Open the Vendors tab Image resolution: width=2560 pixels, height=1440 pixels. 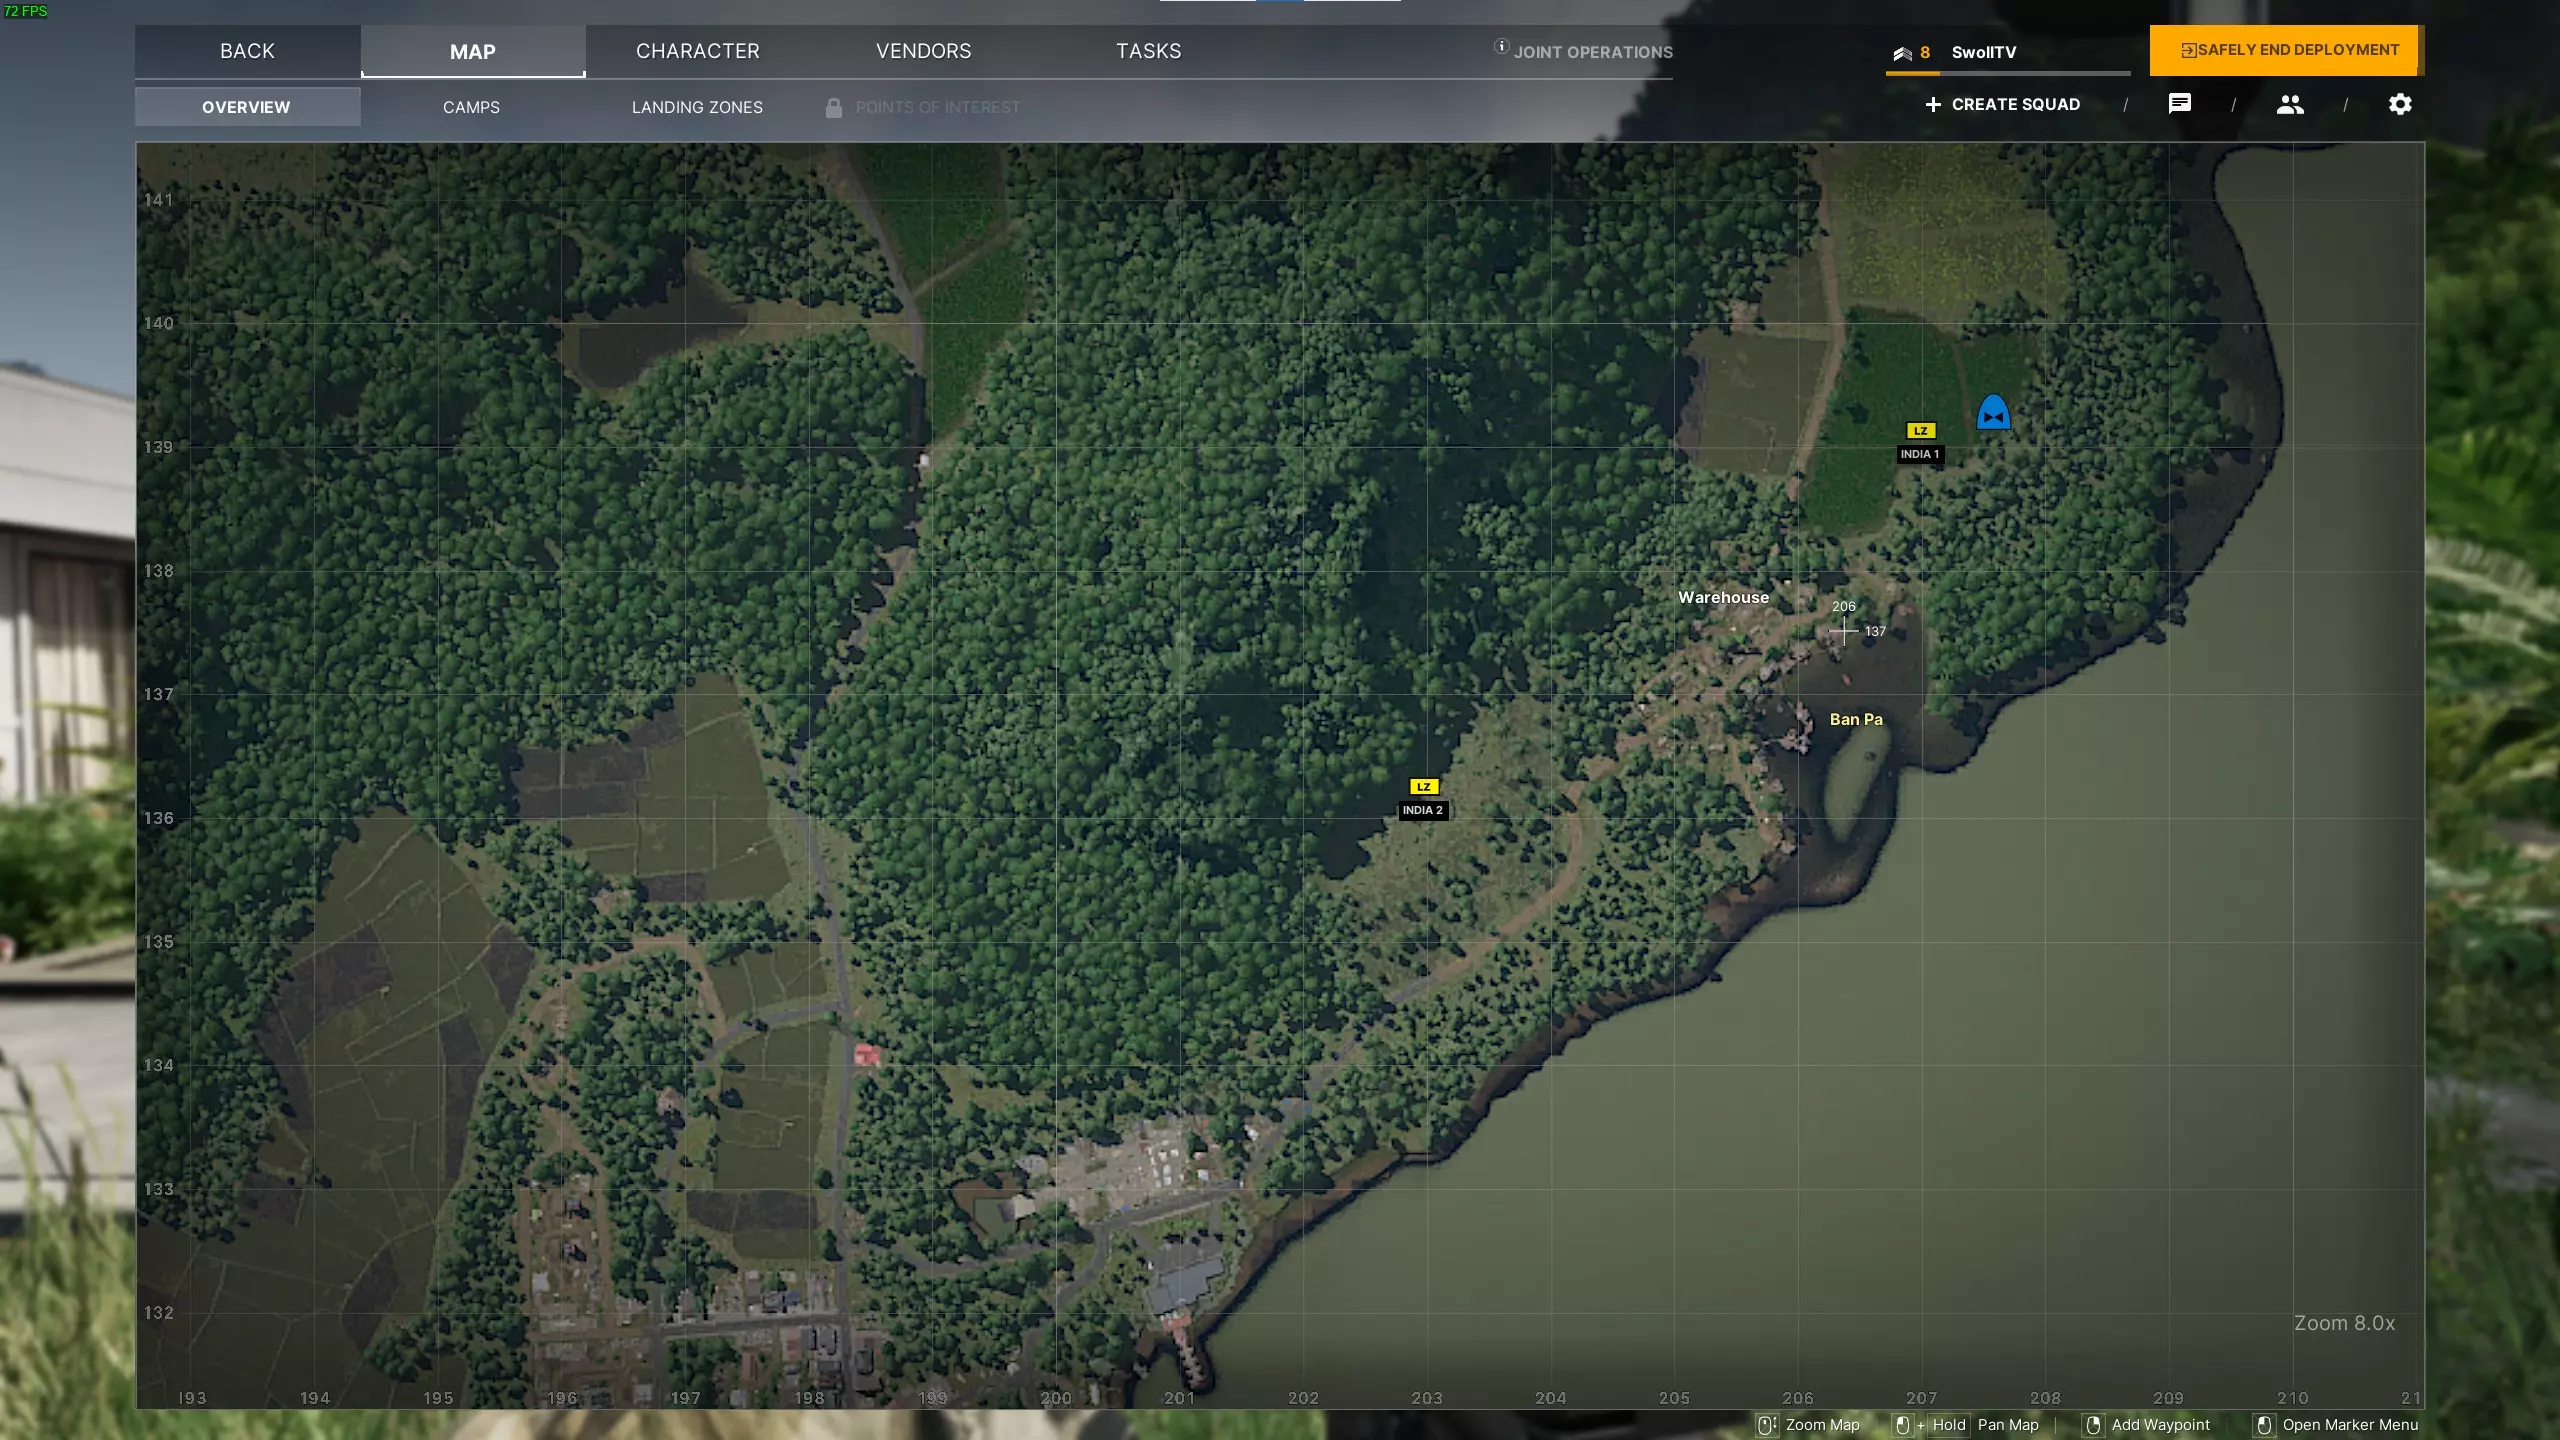click(x=923, y=51)
